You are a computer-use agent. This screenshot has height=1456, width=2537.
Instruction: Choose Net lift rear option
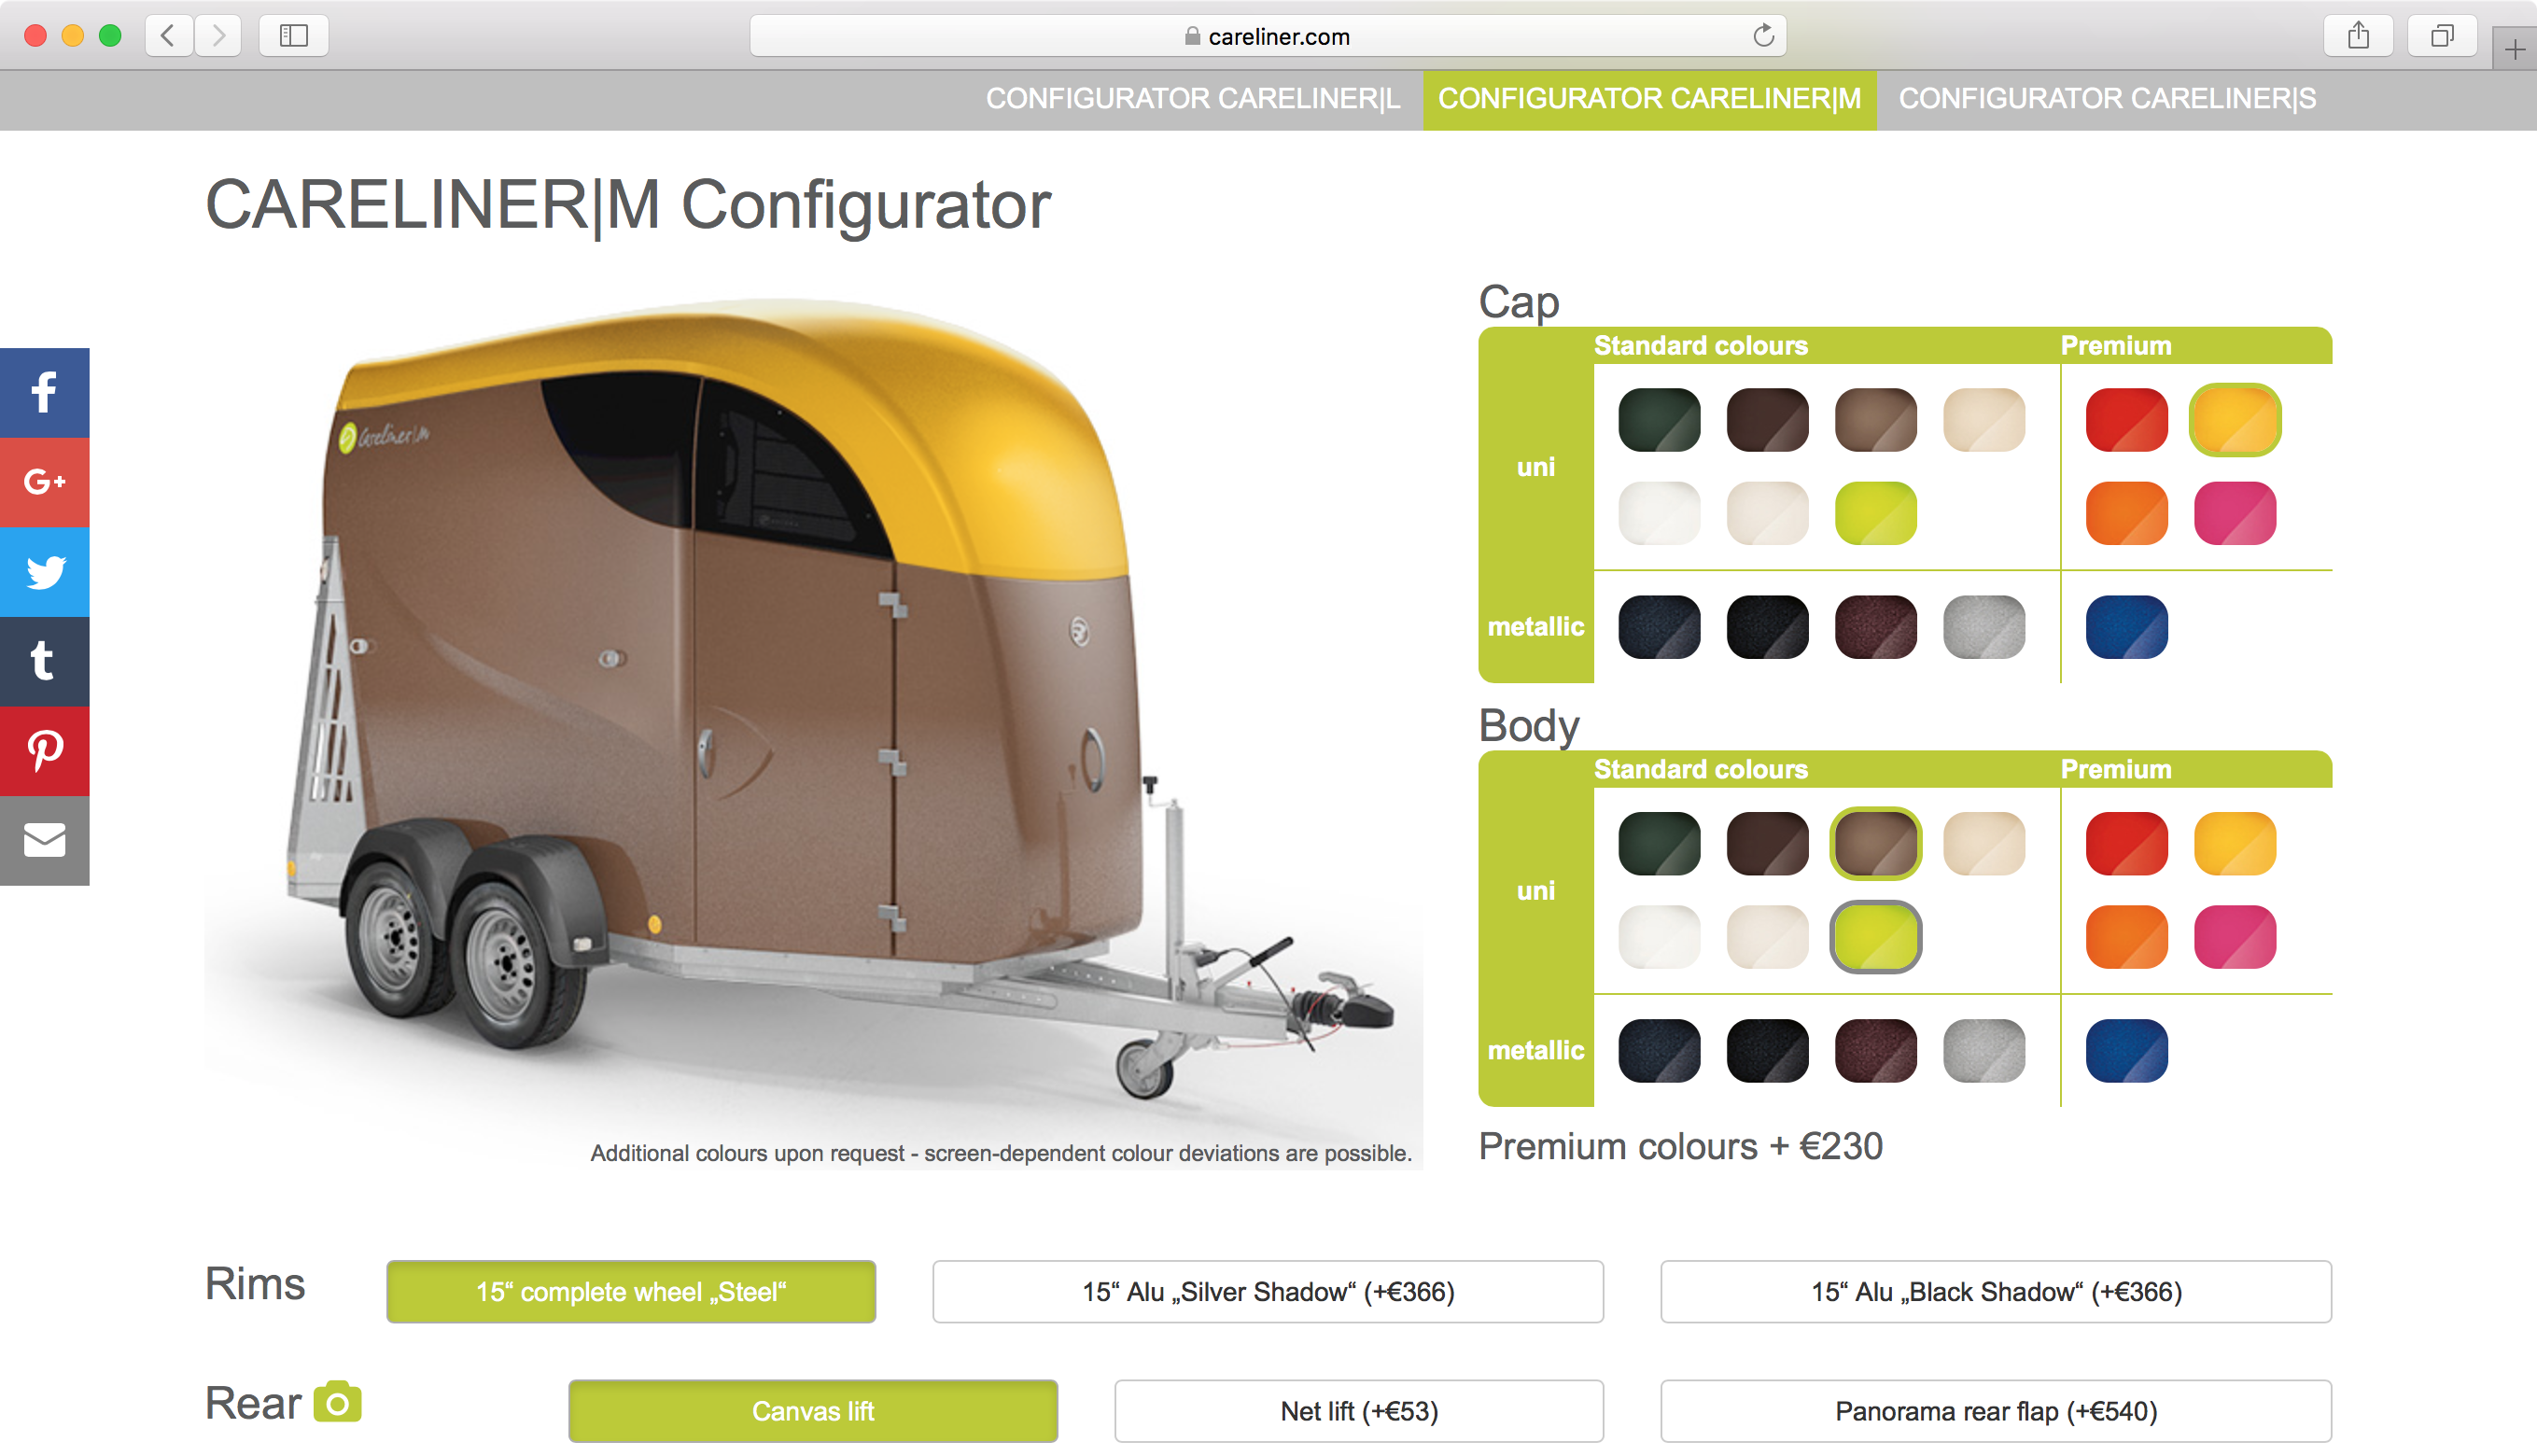pos(1359,1411)
